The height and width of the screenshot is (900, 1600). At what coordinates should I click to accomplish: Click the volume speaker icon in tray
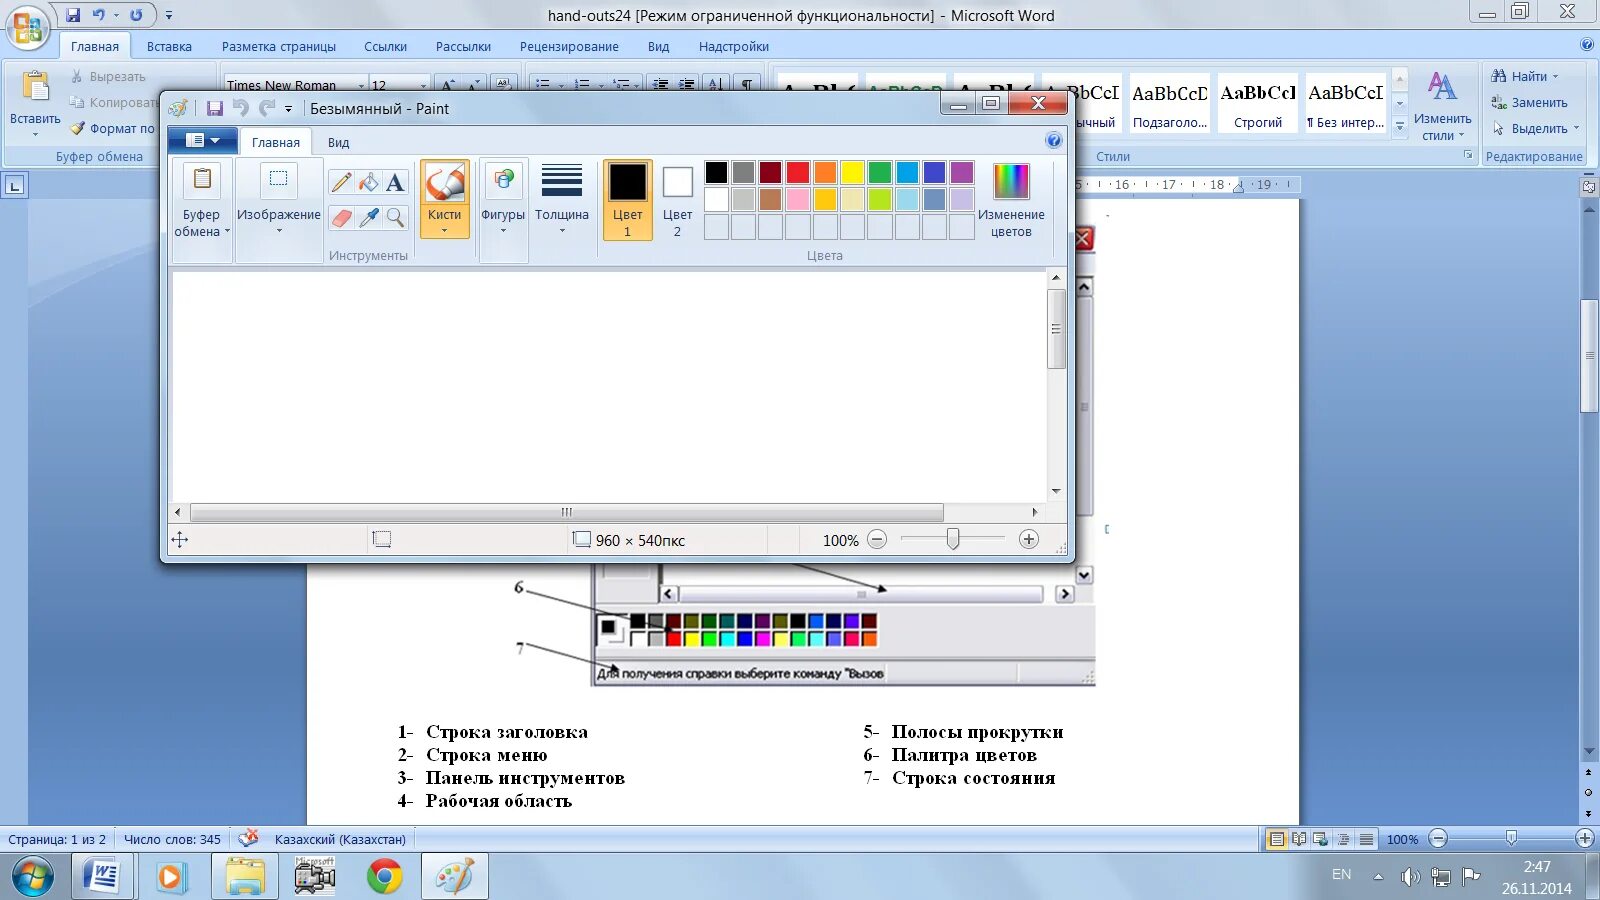(x=1410, y=877)
